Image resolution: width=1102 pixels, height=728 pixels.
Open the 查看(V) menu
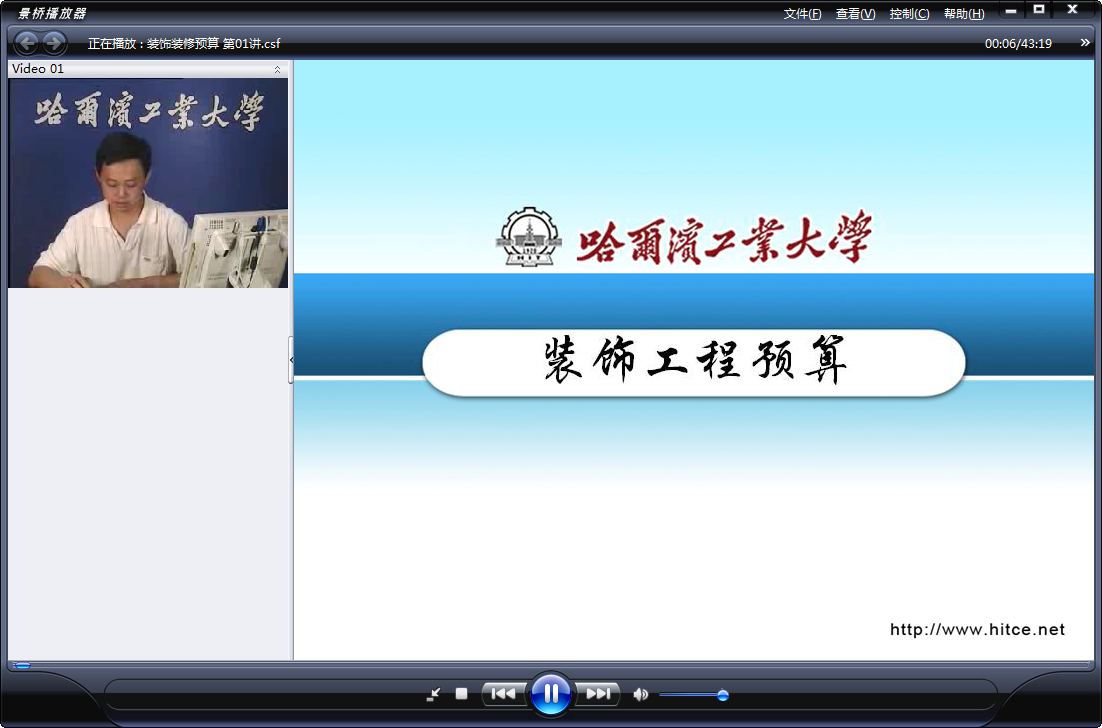click(855, 13)
